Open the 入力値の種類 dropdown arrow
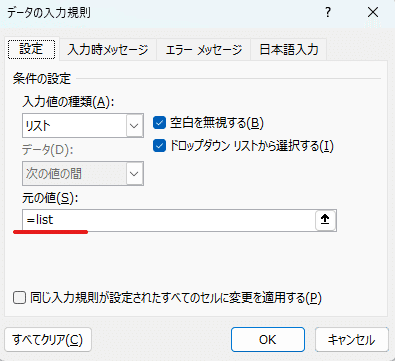Image resolution: width=395 pixels, height=361 pixels. click(134, 126)
